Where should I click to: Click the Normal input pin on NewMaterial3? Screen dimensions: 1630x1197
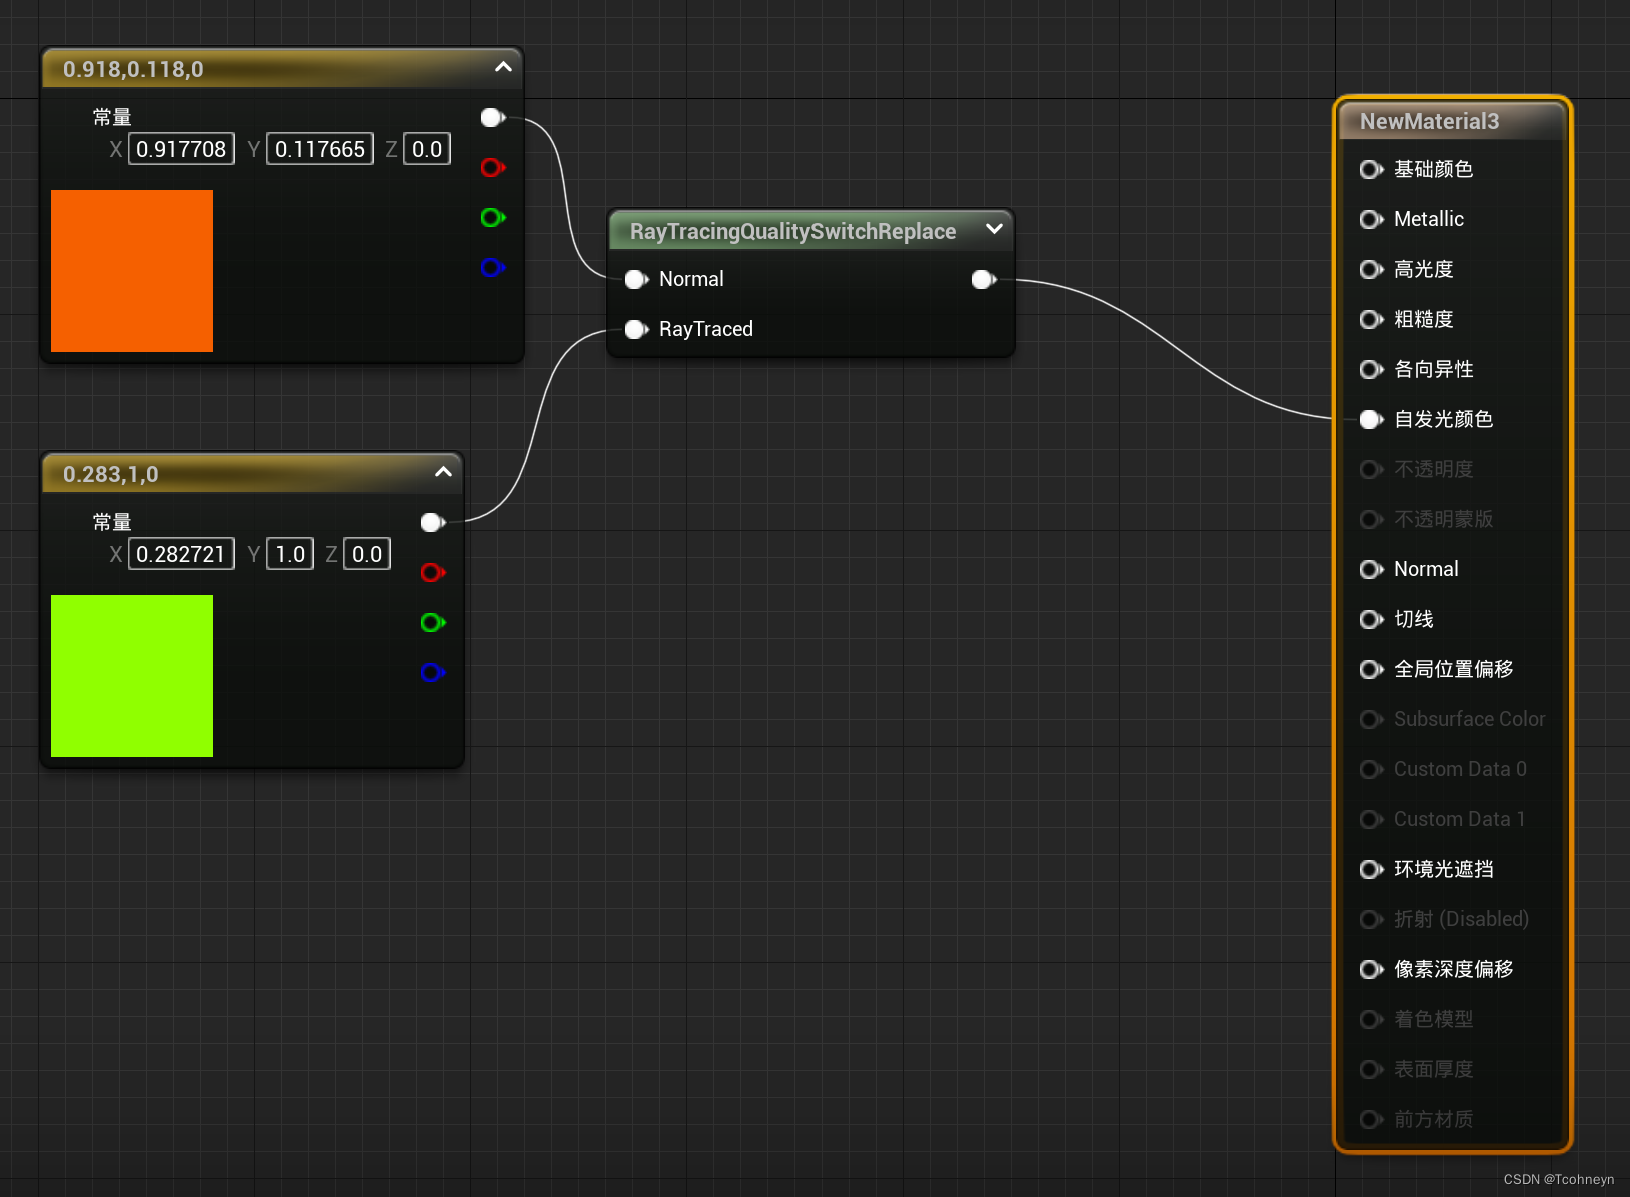pos(1372,570)
